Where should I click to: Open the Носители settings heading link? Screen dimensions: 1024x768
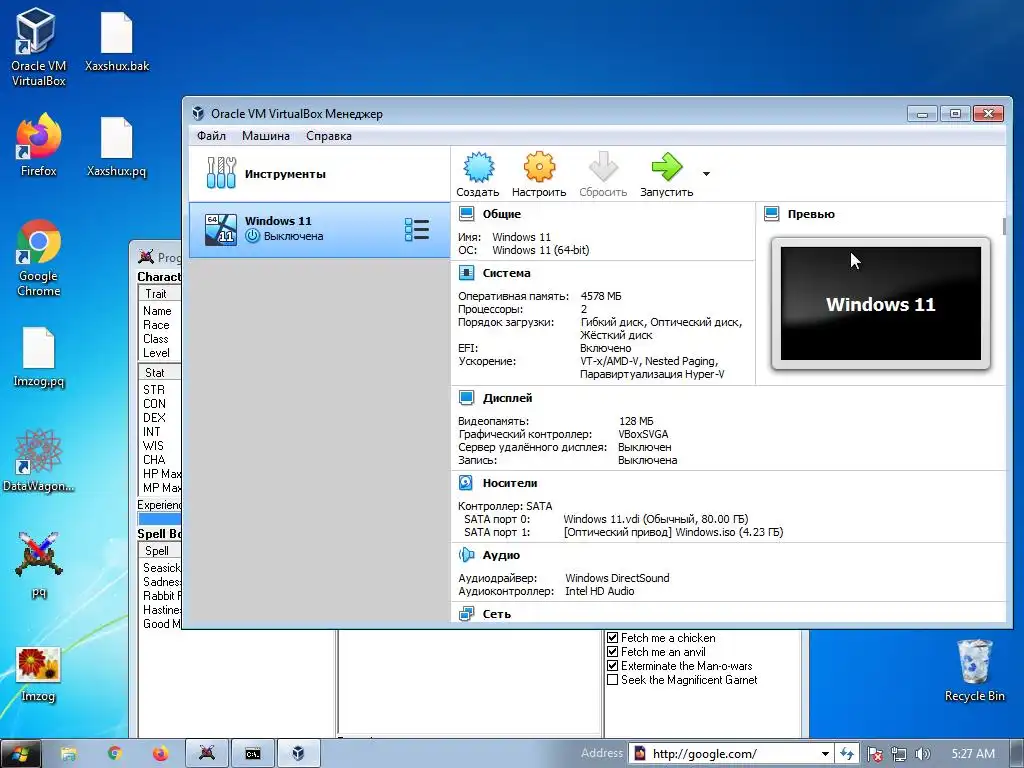click(509, 483)
